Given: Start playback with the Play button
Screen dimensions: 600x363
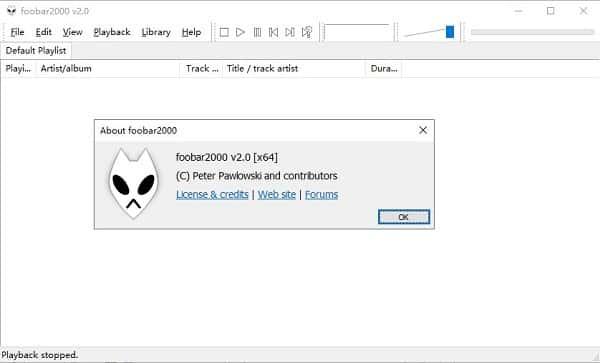Looking at the screenshot, I should coord(240,32).
